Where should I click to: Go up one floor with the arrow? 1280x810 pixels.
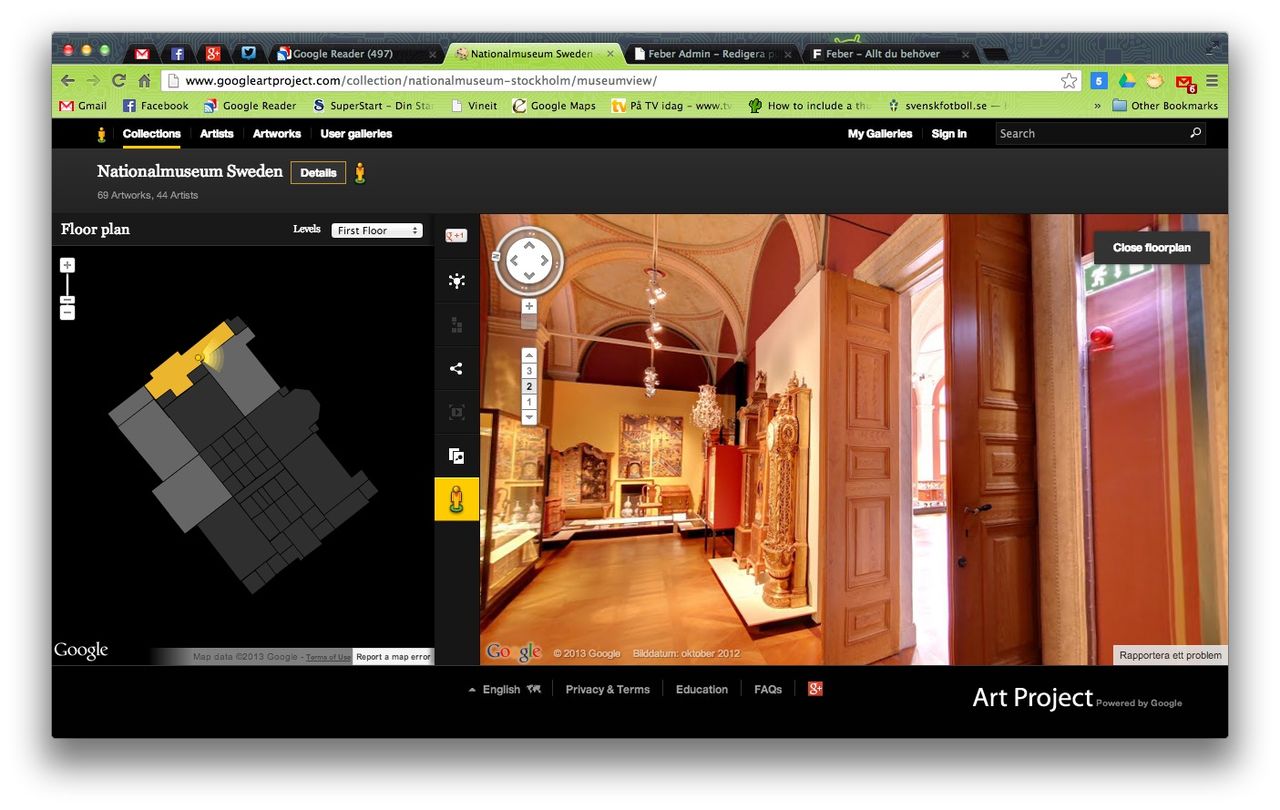[x=529, y=355]
